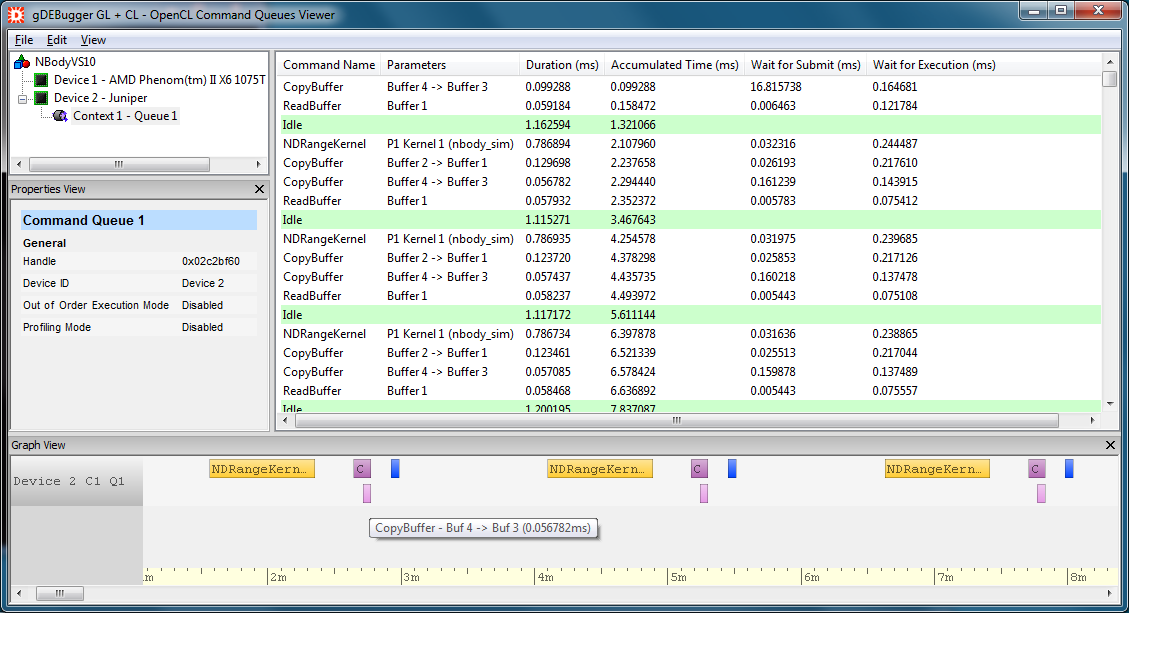The width and height of the screenshot is (1152, 648).
Task: Click the Wait for Submit (ms) column header
Action: [805, 65]
